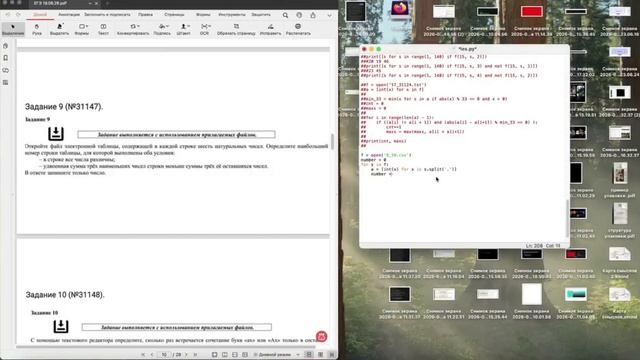Click redo arrow in PDF header
640x360 pixels.
[18, 15]
